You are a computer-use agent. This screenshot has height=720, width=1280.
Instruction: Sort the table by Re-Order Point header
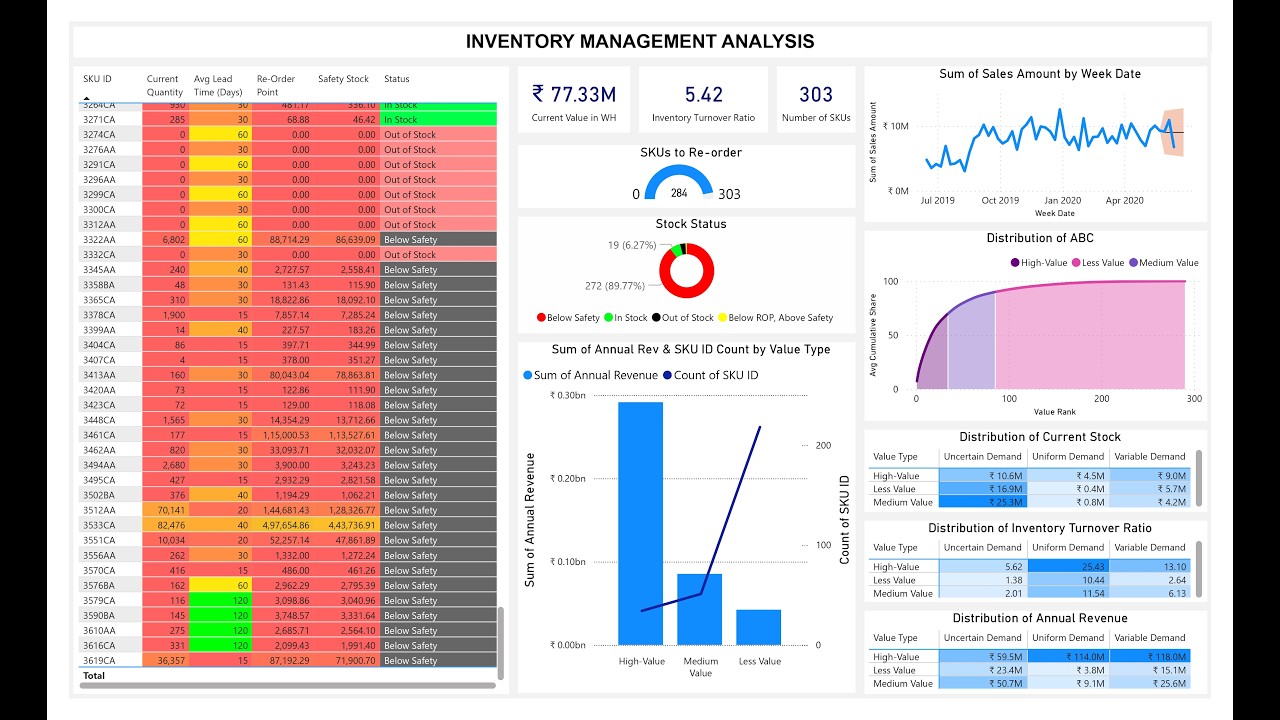pyautogui.click(x=276, y=85)
